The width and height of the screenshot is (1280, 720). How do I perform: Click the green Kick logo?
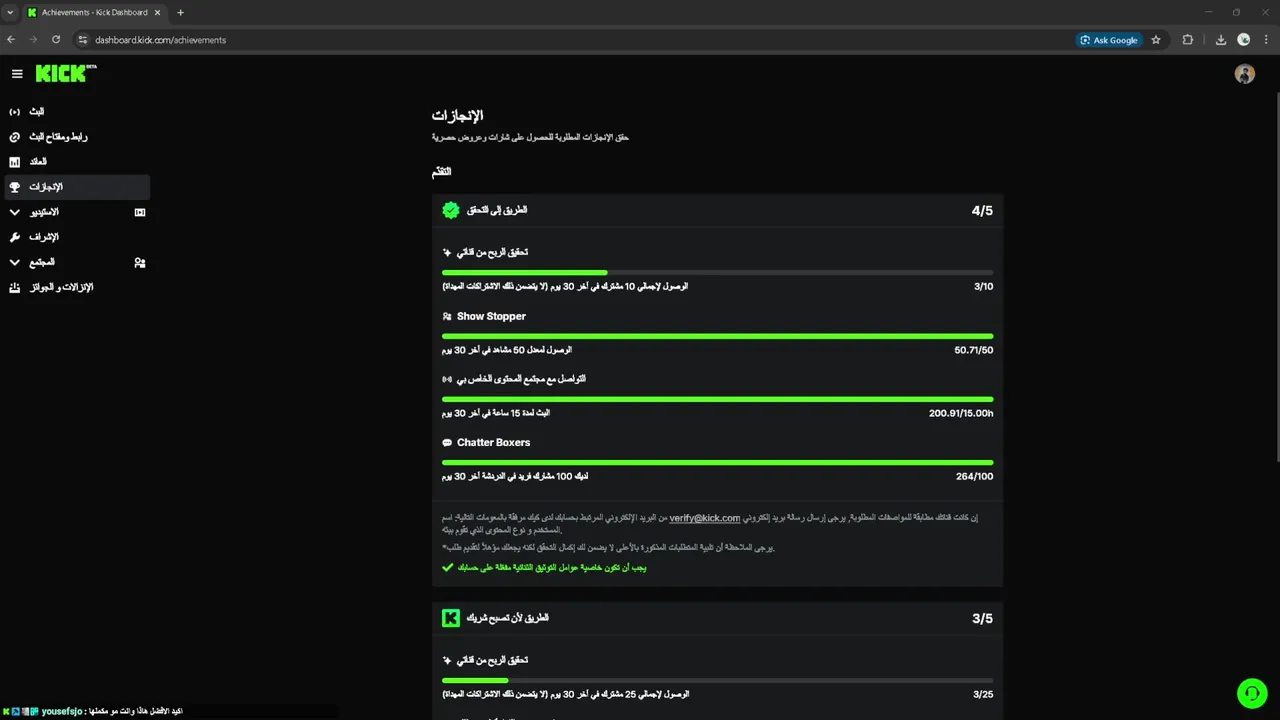tap(62, 73)
